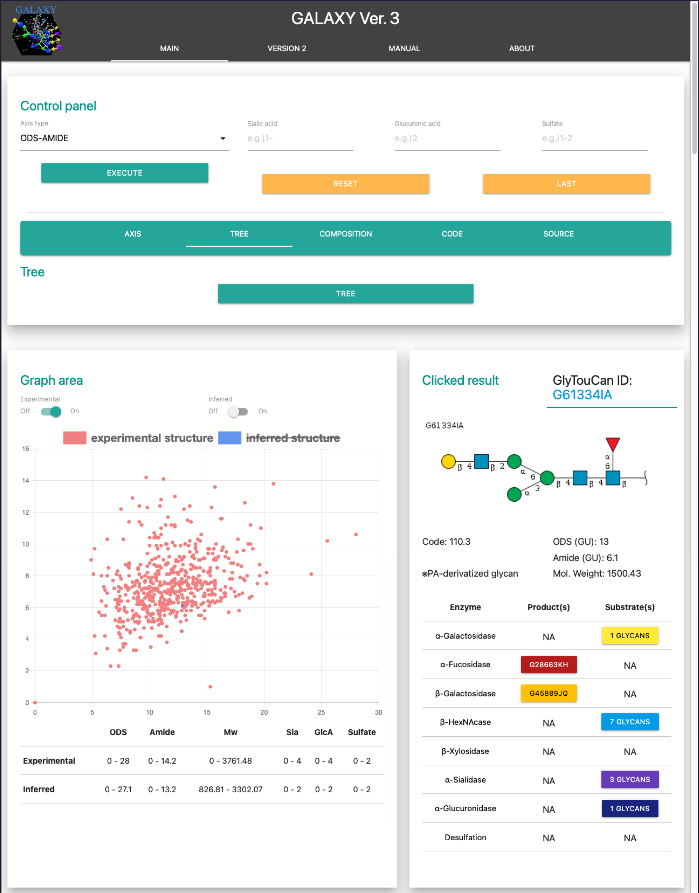This screenshot has height=893, width=699.
Task: Click the red fucose triangle in glycan
Action: click(x=613, y=443)
